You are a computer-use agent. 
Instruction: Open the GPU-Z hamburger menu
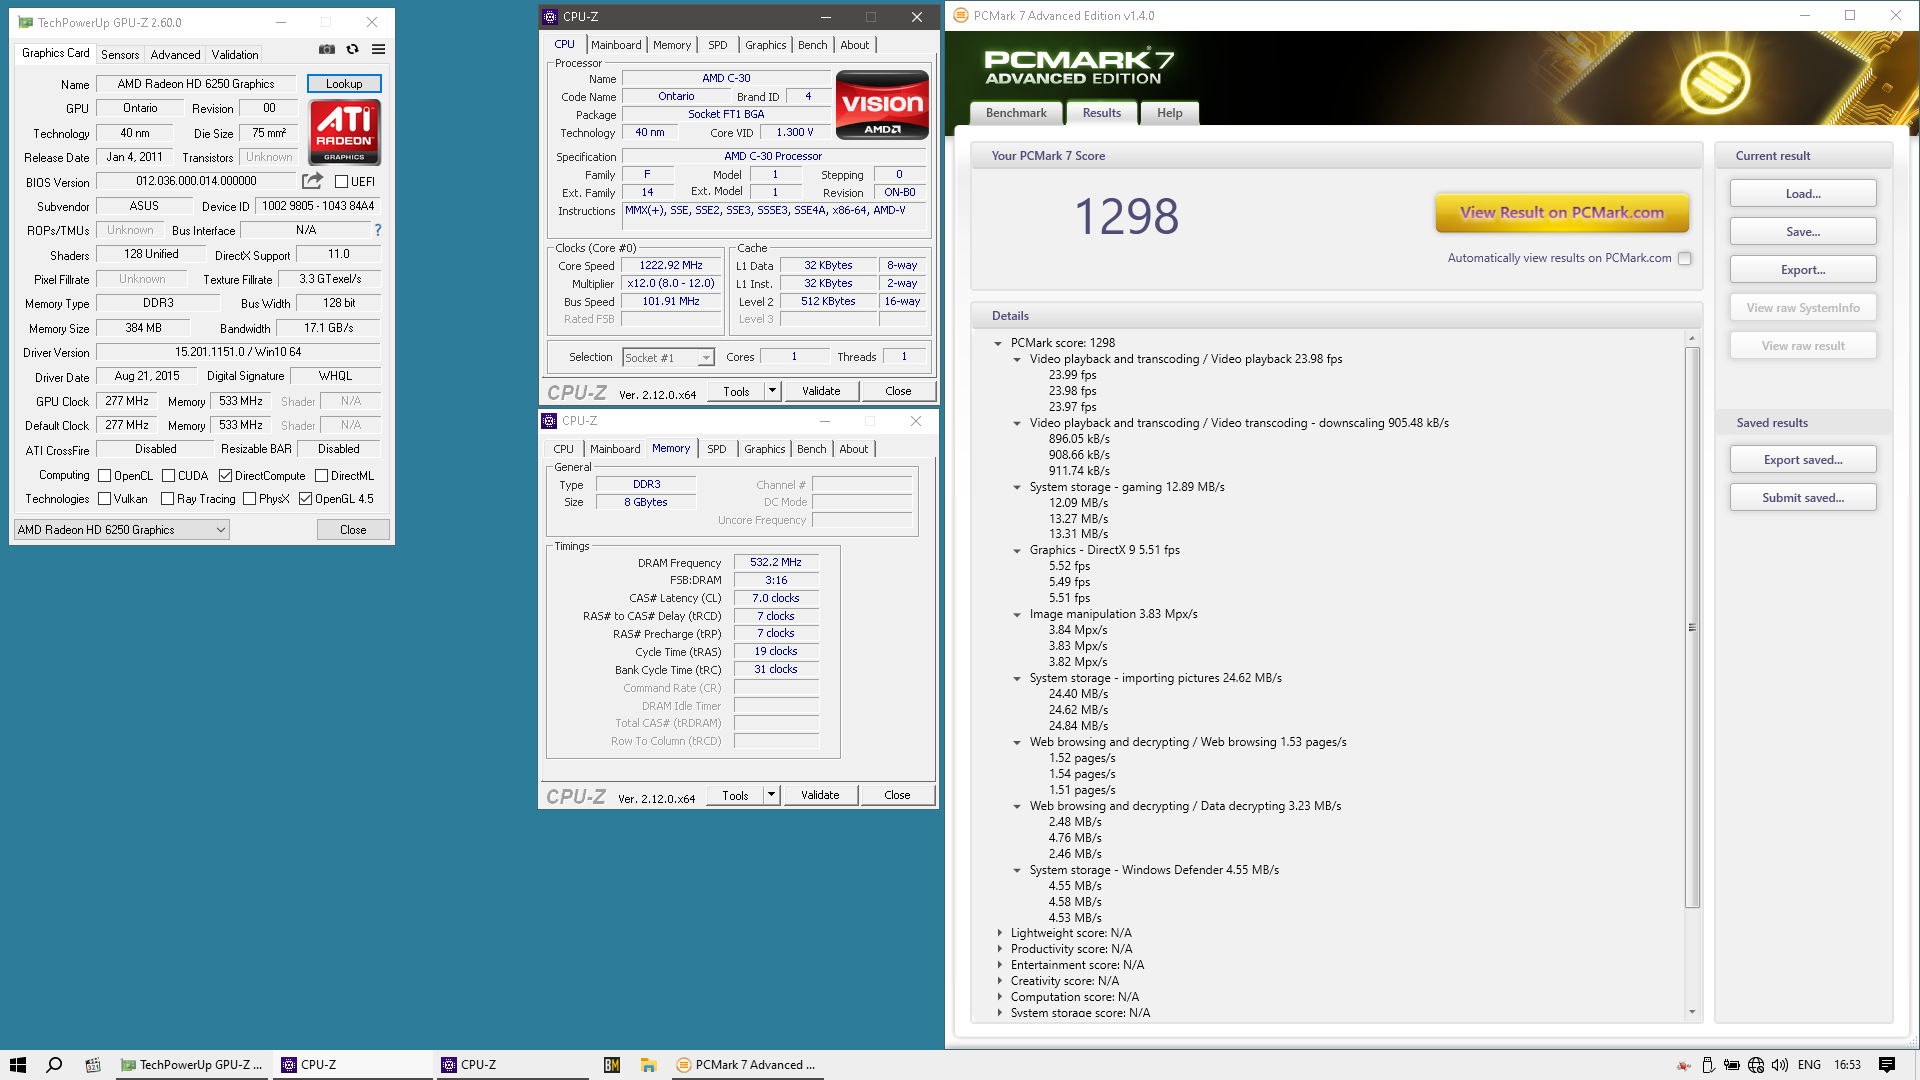coord(378,49)
